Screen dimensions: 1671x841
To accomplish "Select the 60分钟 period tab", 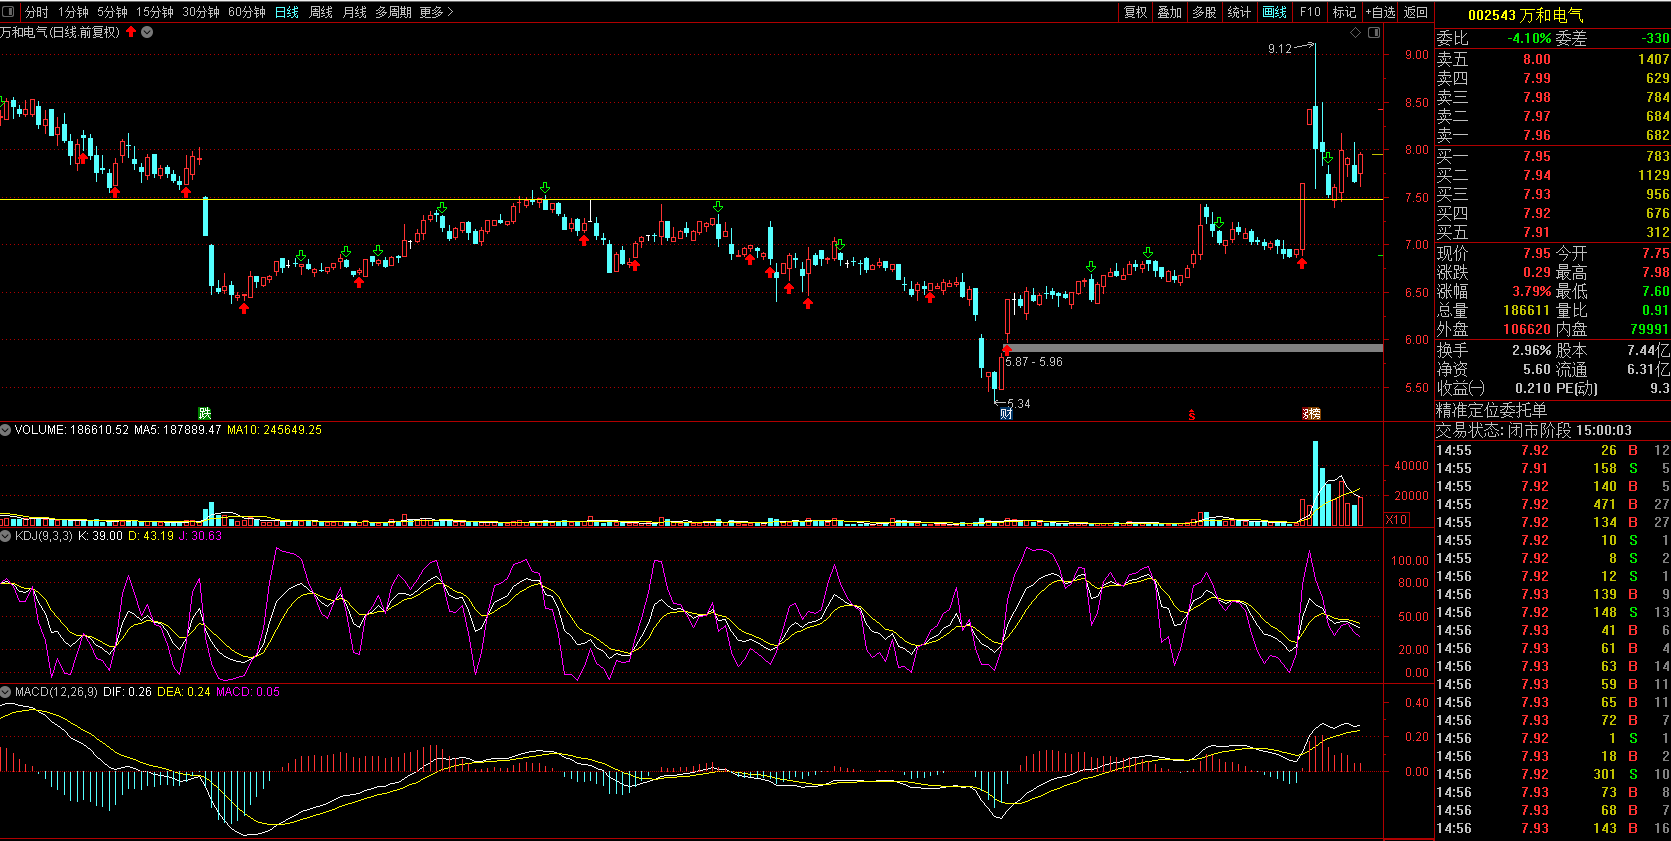I will click(x=247, y=12).
